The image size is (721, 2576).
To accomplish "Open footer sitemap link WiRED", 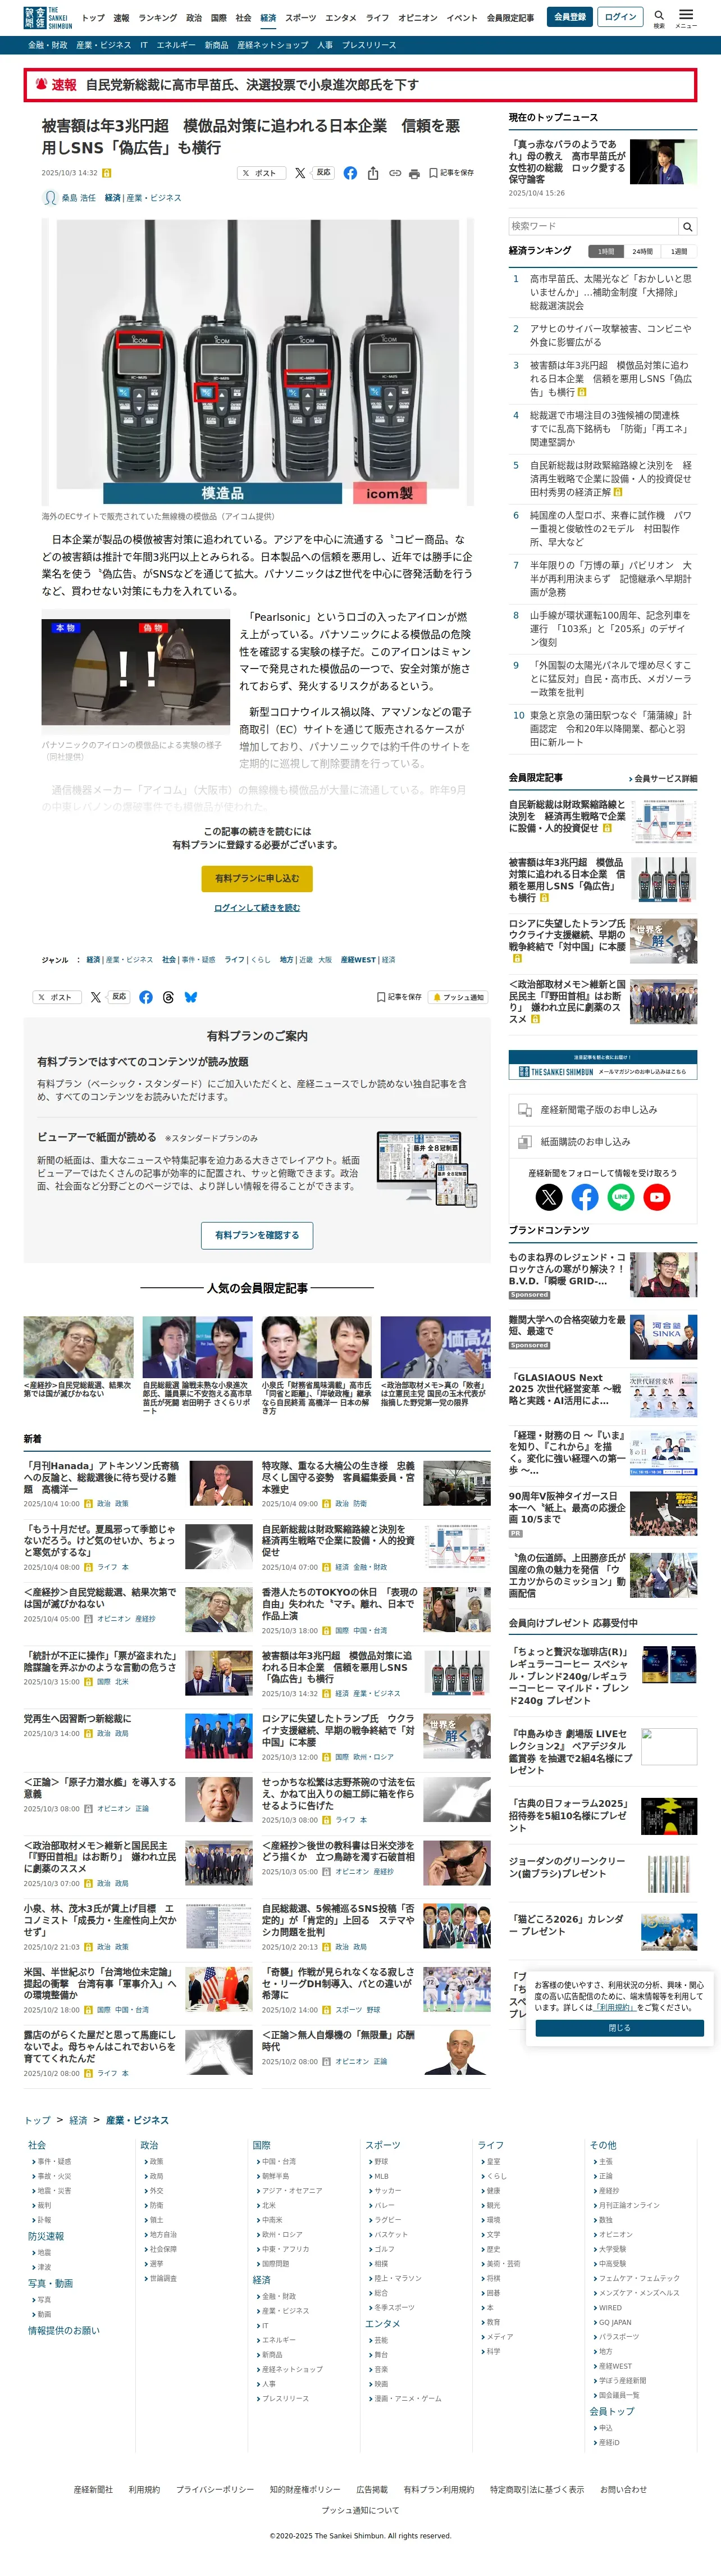I will 610,2308.
